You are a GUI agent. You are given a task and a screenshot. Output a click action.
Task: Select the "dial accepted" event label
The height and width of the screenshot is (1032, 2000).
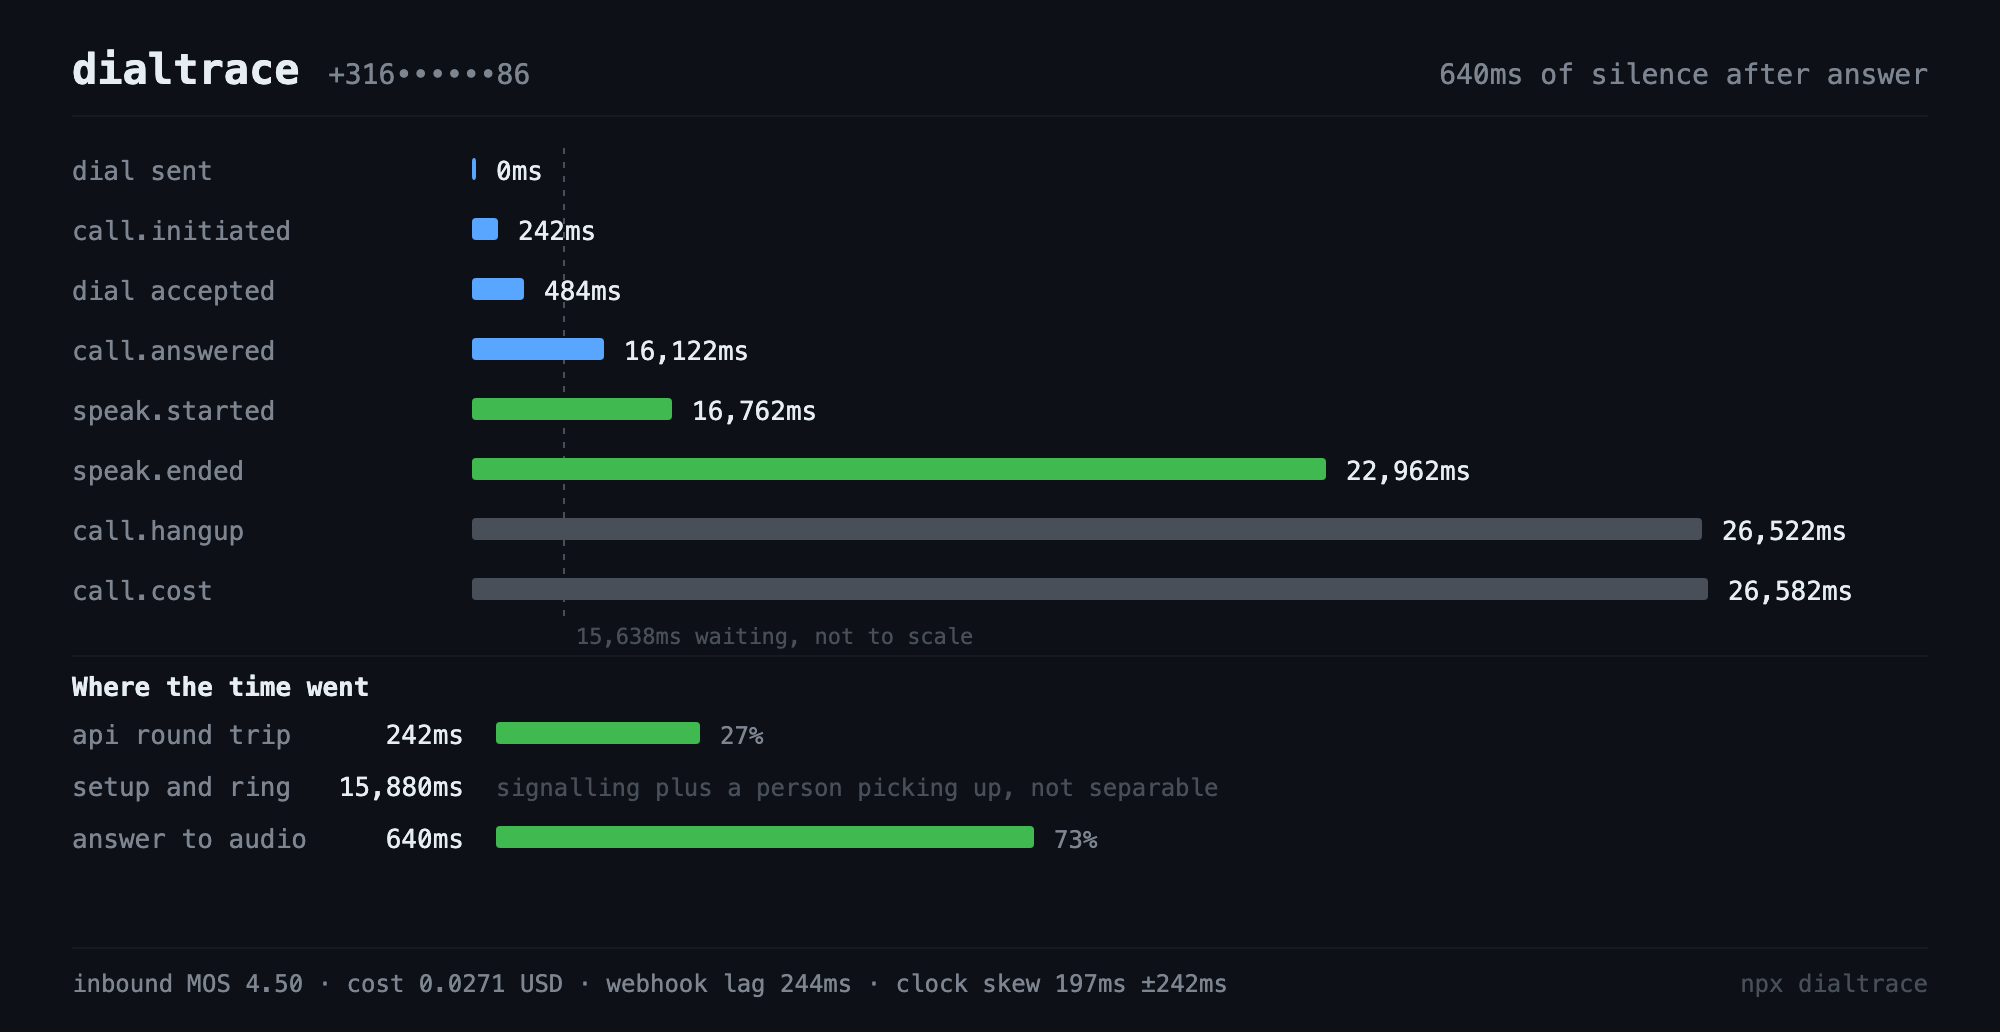point(173,291)
